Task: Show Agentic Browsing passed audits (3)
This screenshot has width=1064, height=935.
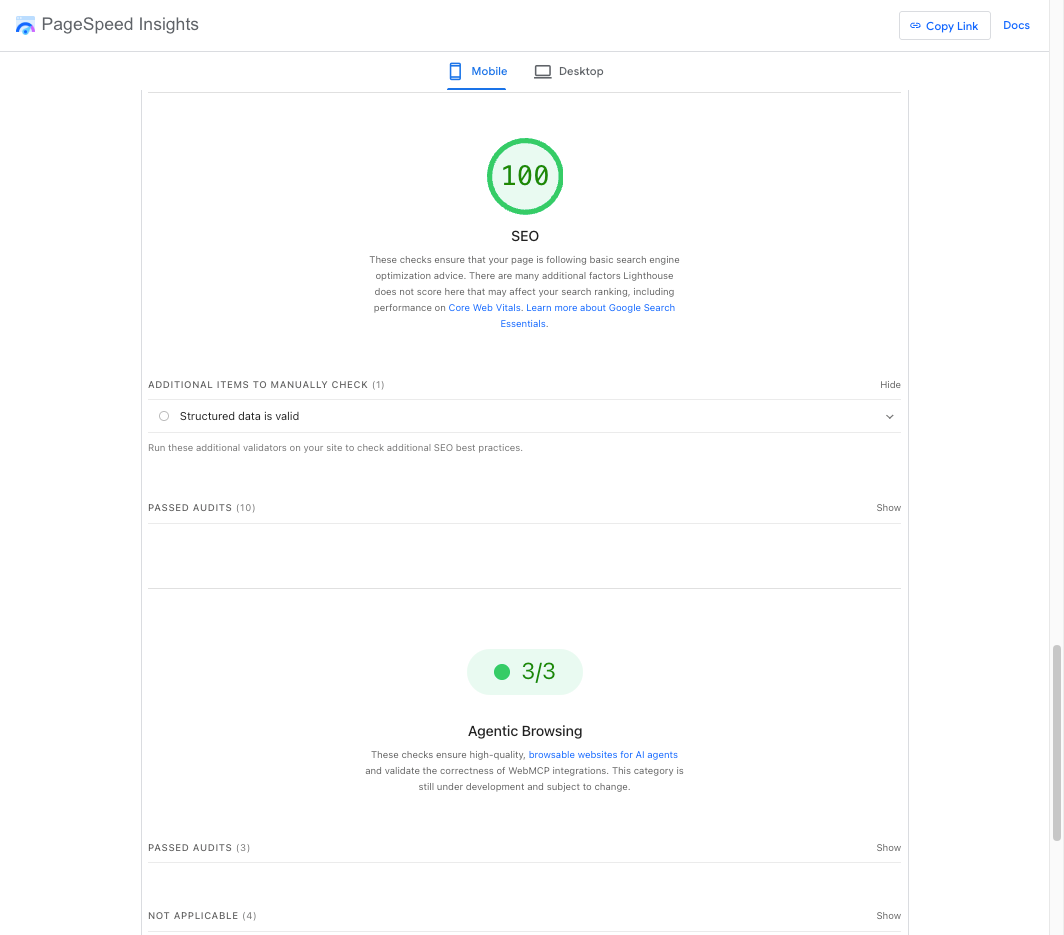Action: click(x=888, y=847)
